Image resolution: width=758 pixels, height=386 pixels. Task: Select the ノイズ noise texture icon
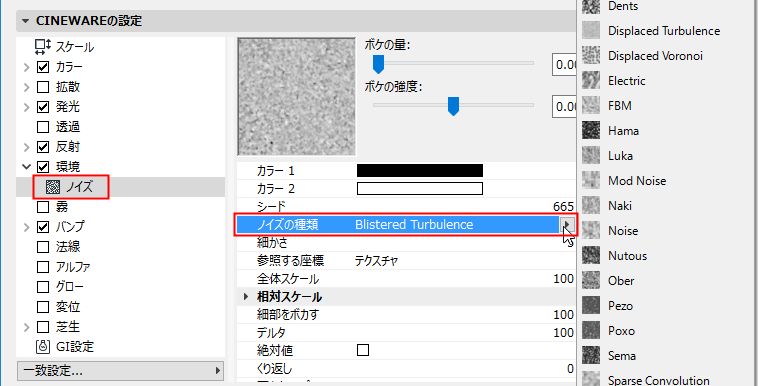coord(53,187)
